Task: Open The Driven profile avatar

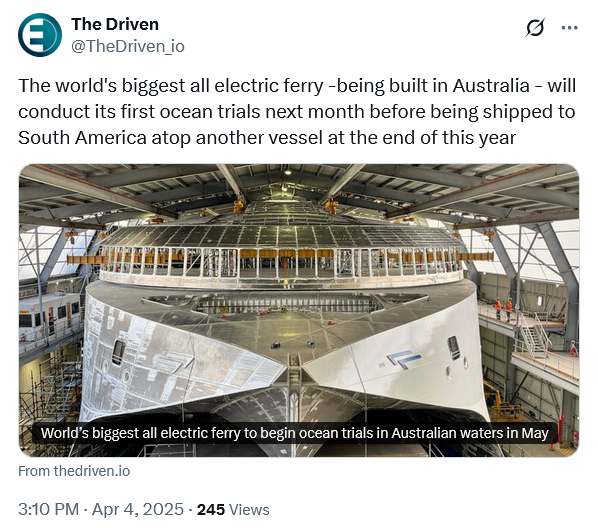Action: coord(40,35)
